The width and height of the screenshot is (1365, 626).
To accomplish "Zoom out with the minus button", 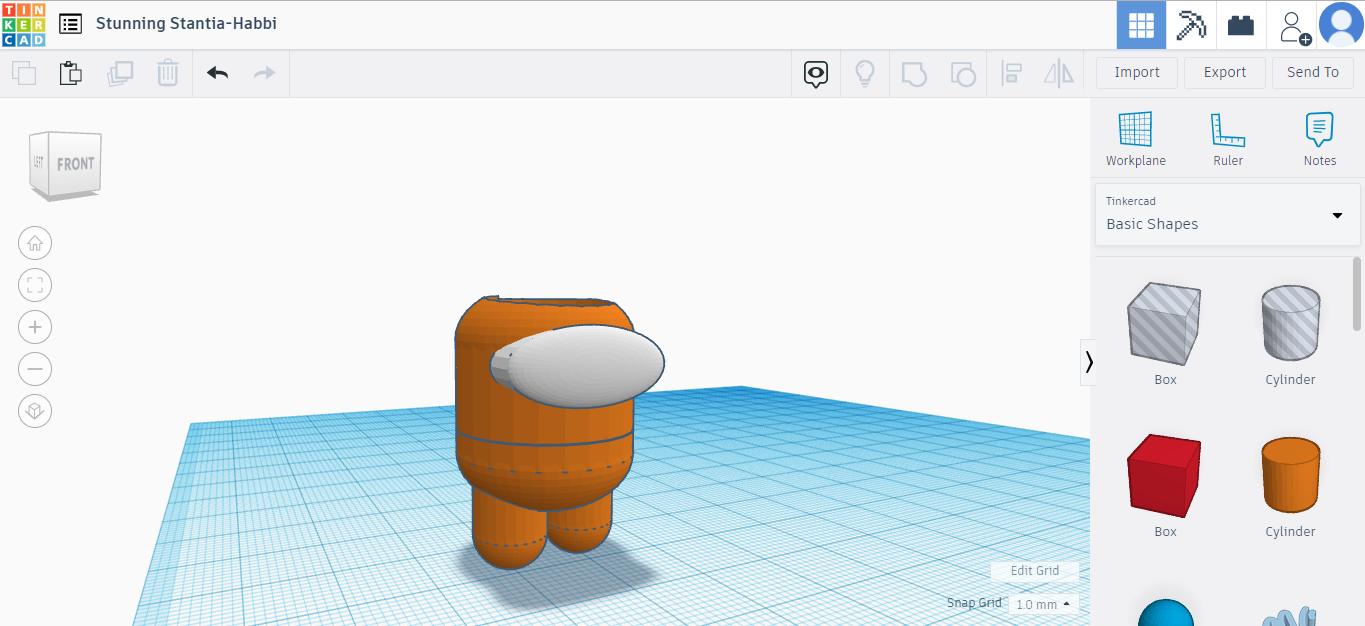I will 35,369.
